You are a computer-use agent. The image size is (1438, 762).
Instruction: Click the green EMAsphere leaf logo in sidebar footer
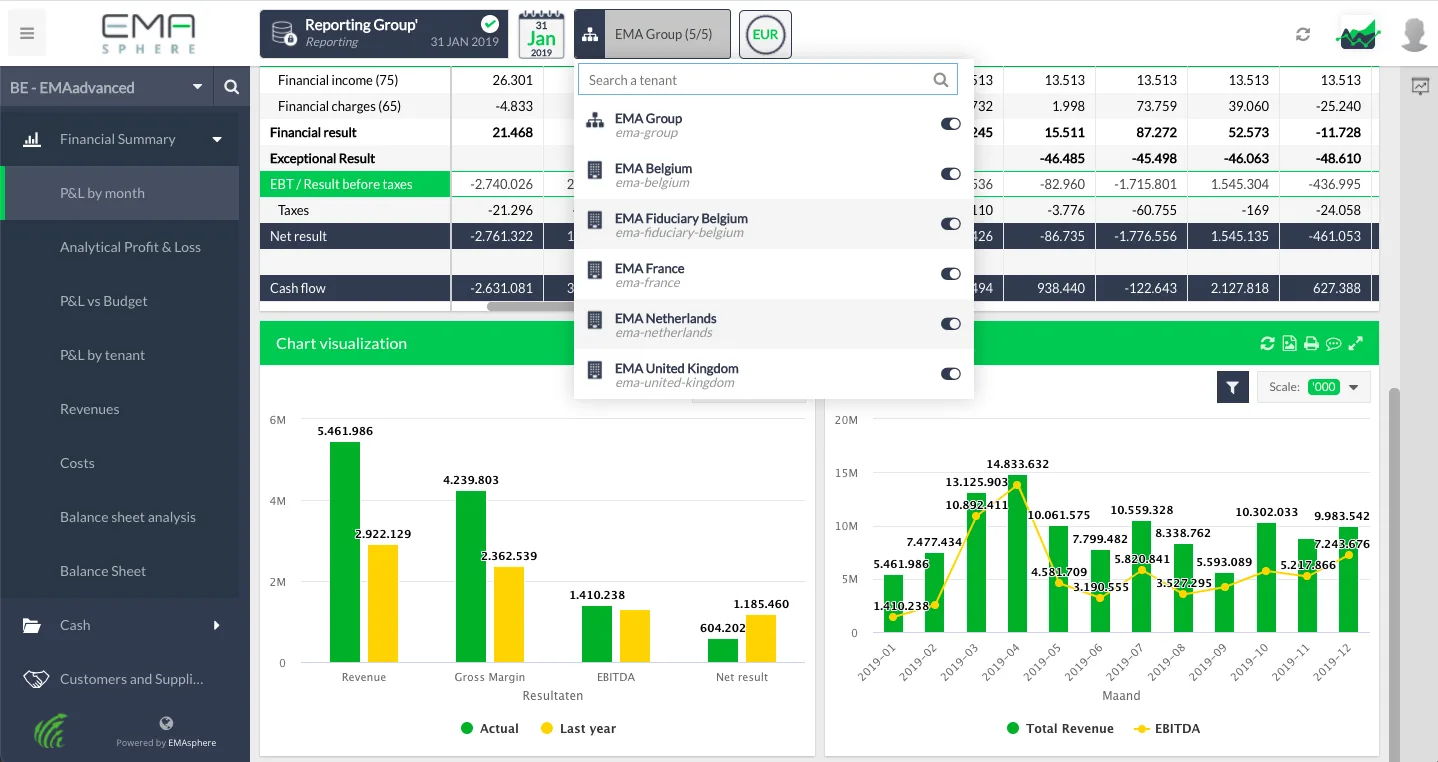[x=50, y=731]
